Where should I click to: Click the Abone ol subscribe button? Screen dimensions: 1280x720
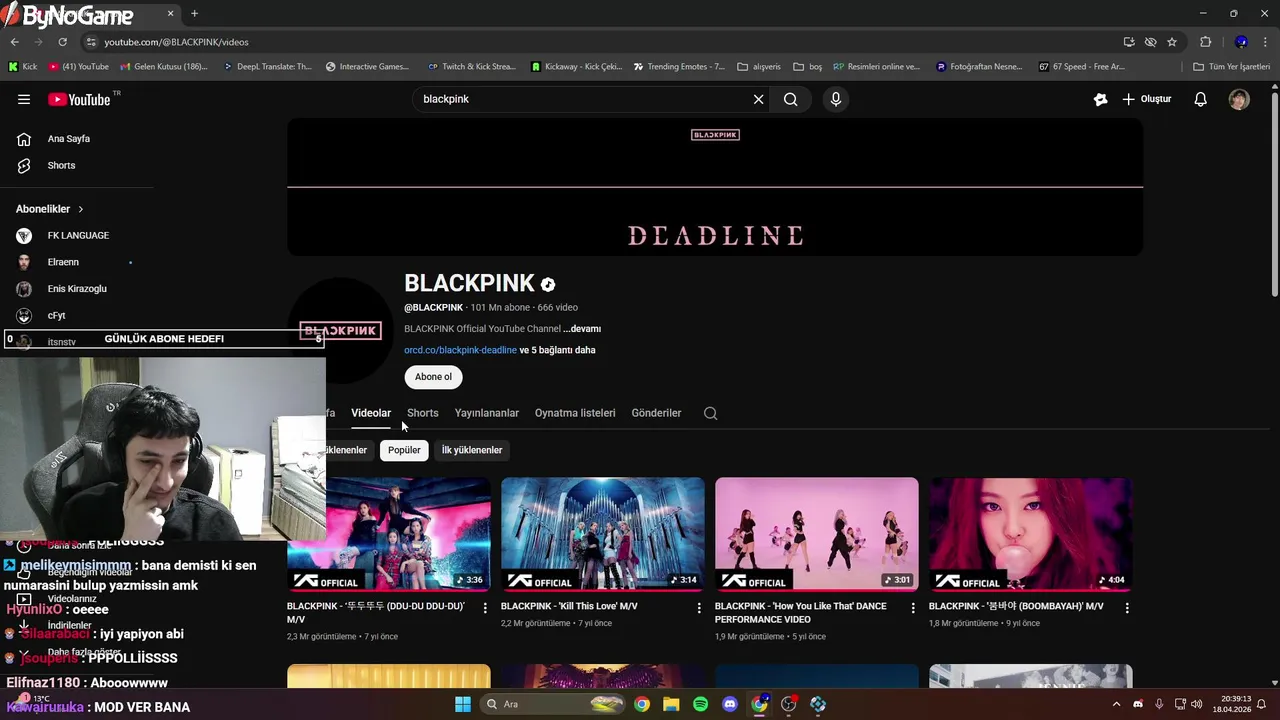433,377
